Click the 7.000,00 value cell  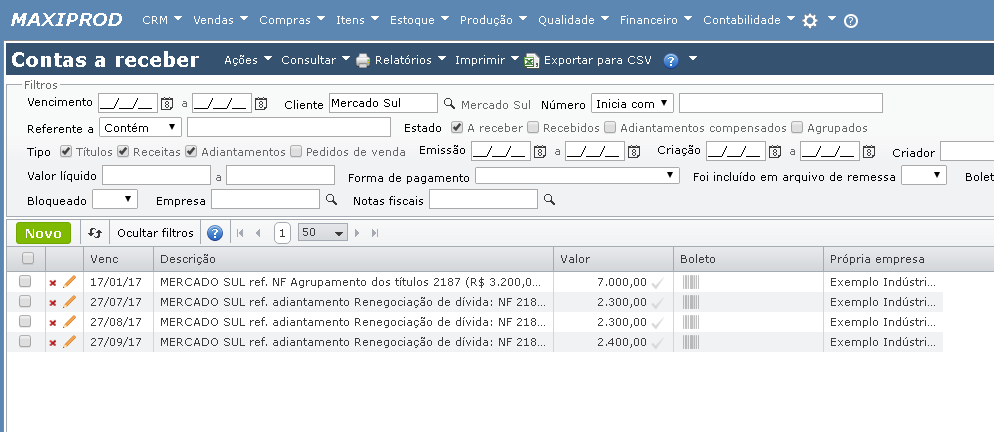point(614,282)
